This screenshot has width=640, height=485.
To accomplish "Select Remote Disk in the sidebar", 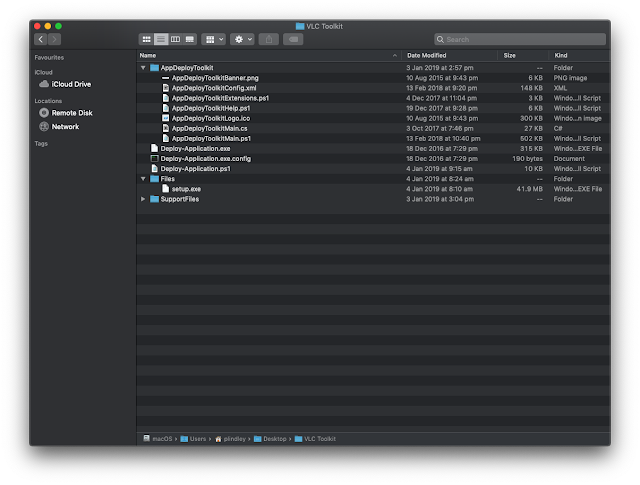I will coord(72,113).
